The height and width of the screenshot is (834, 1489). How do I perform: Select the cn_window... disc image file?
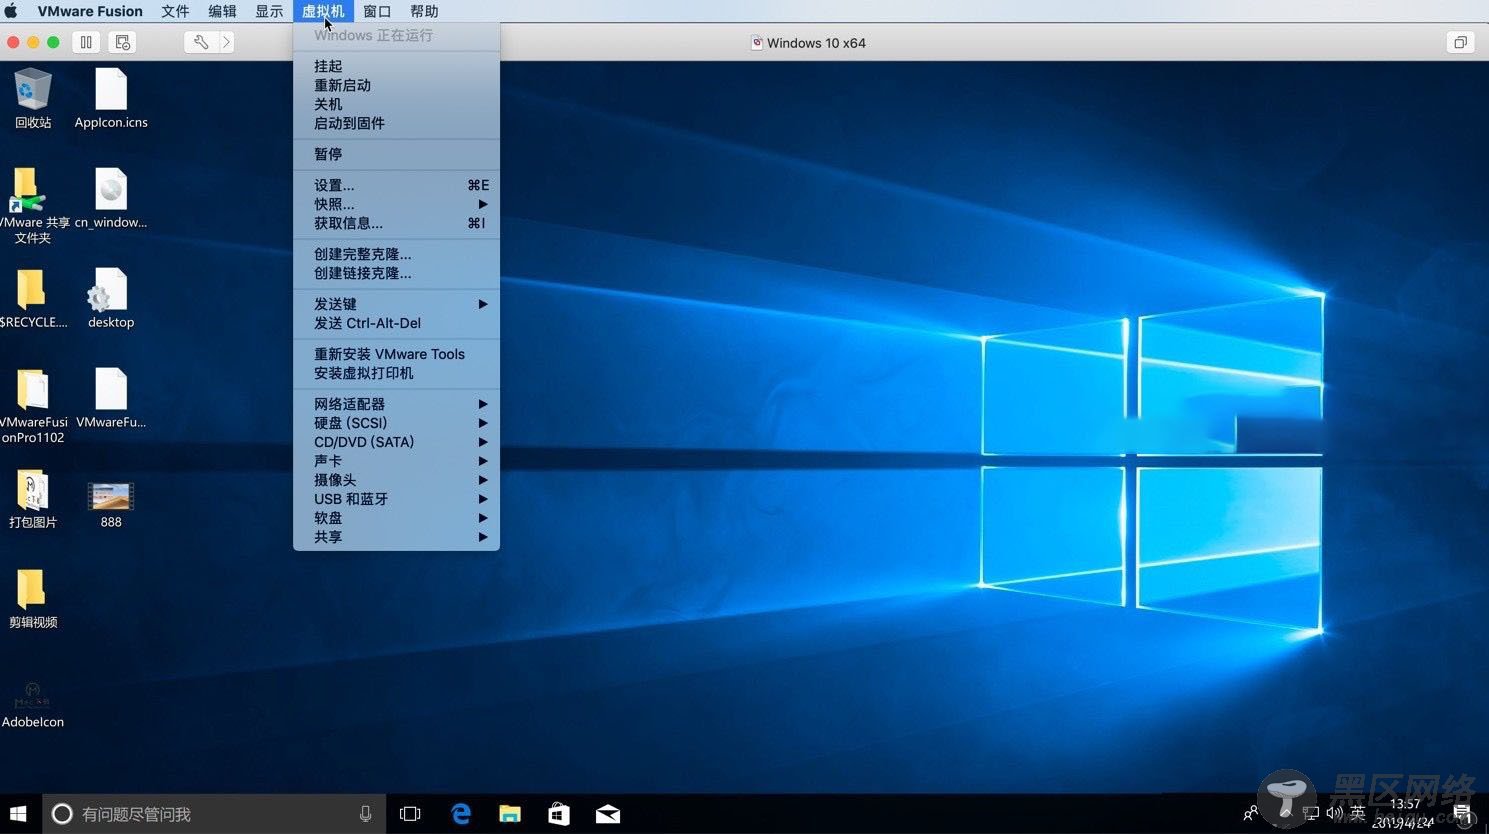click(111, 198)
